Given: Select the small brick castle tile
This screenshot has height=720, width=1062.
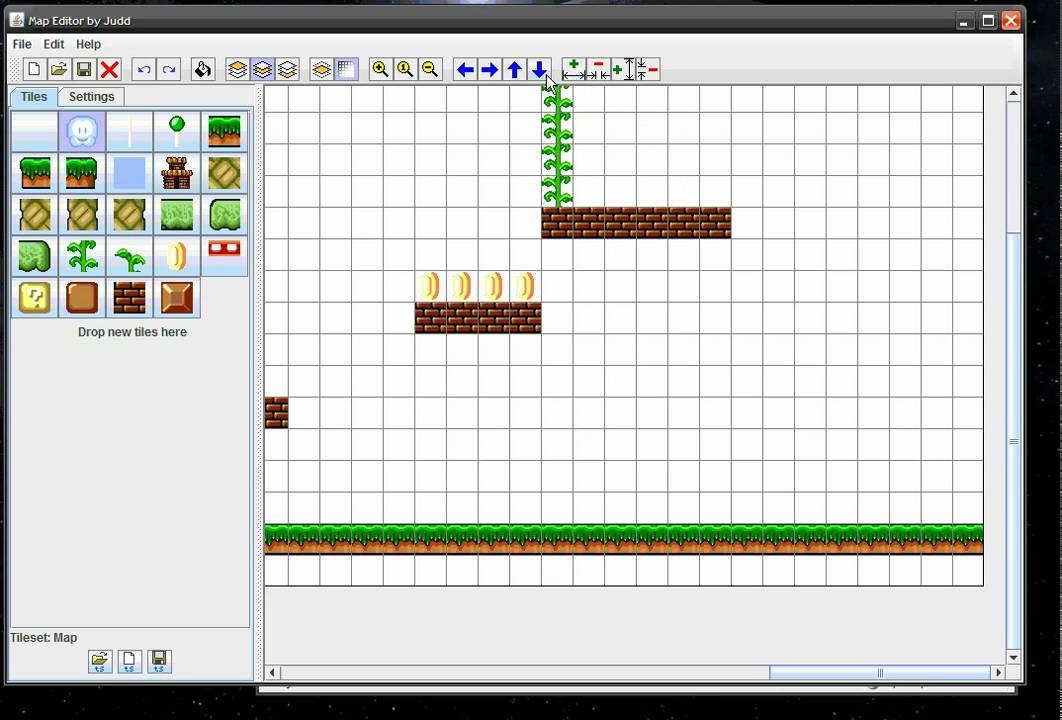Looking at the screenshot, I should [x=177, y=173].
